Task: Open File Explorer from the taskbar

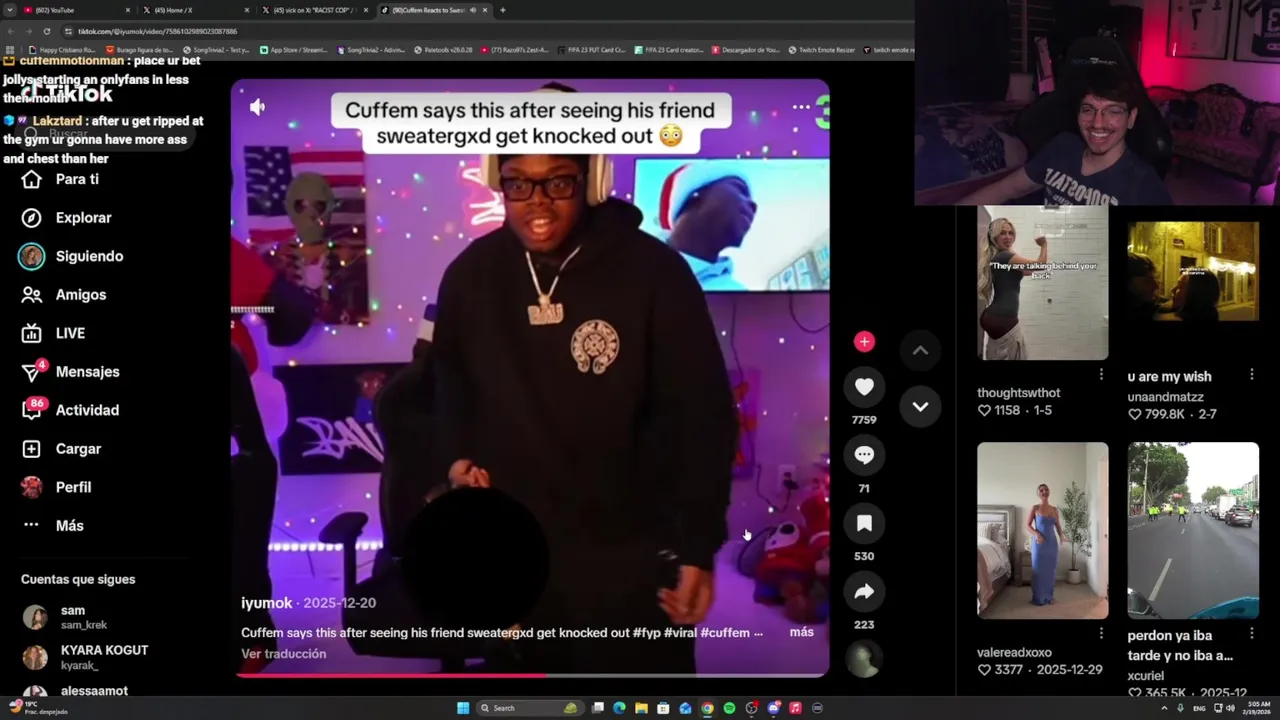Action: [641, 708]
